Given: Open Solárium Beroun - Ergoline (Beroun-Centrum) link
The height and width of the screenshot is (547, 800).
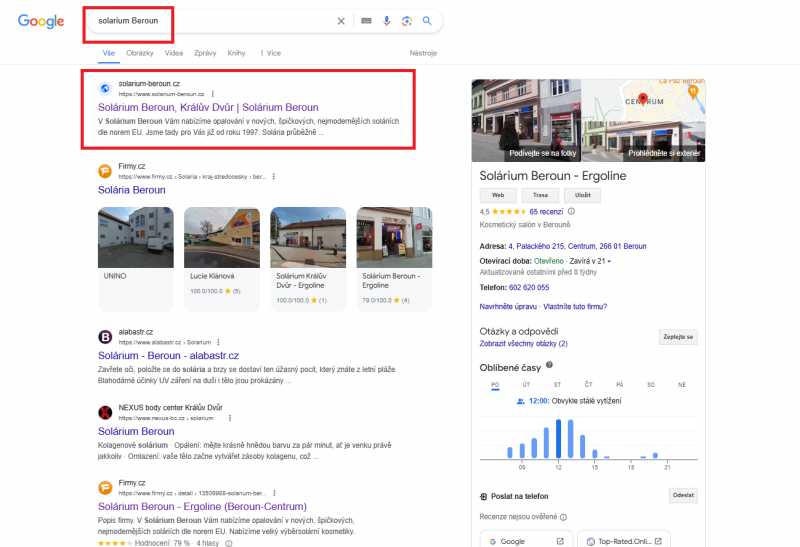Looking at the screenshot, I should coord(203,507).
